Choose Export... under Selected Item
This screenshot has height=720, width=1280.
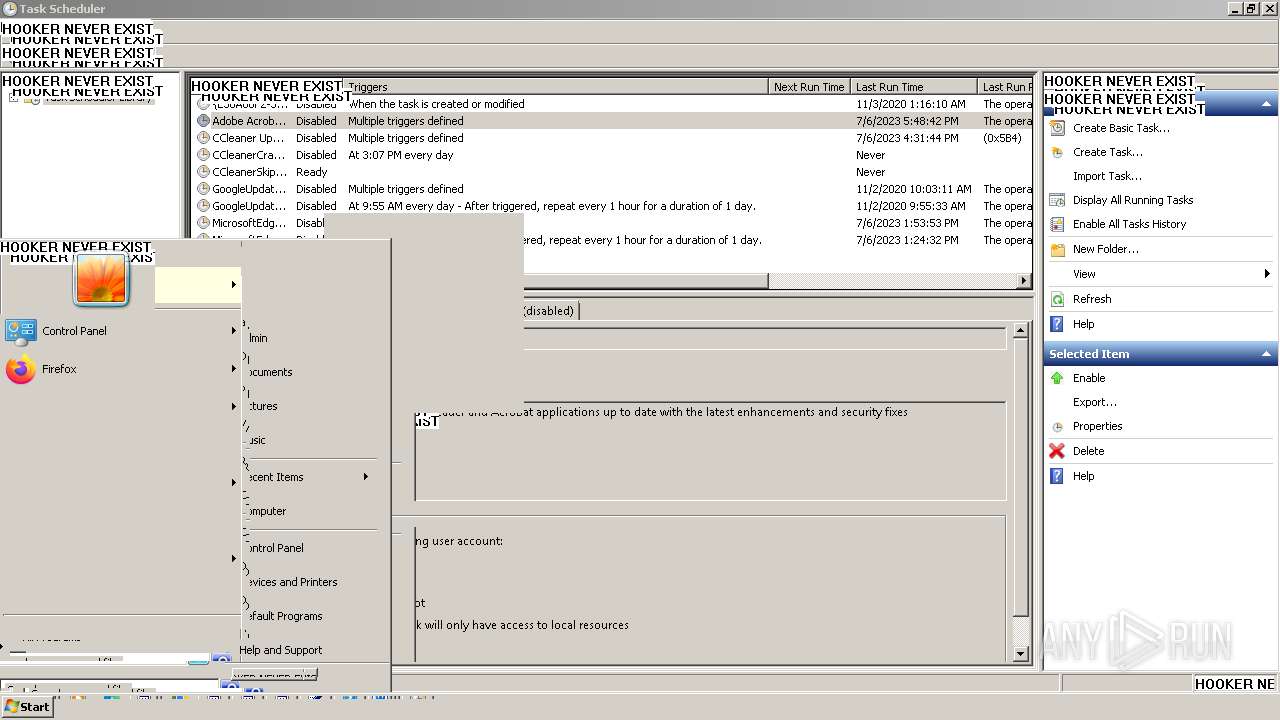pos(1094,402)
